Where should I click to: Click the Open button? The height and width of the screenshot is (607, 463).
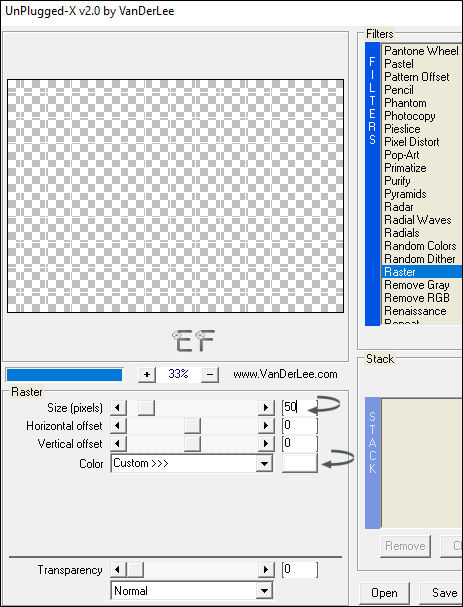[384, 593]
